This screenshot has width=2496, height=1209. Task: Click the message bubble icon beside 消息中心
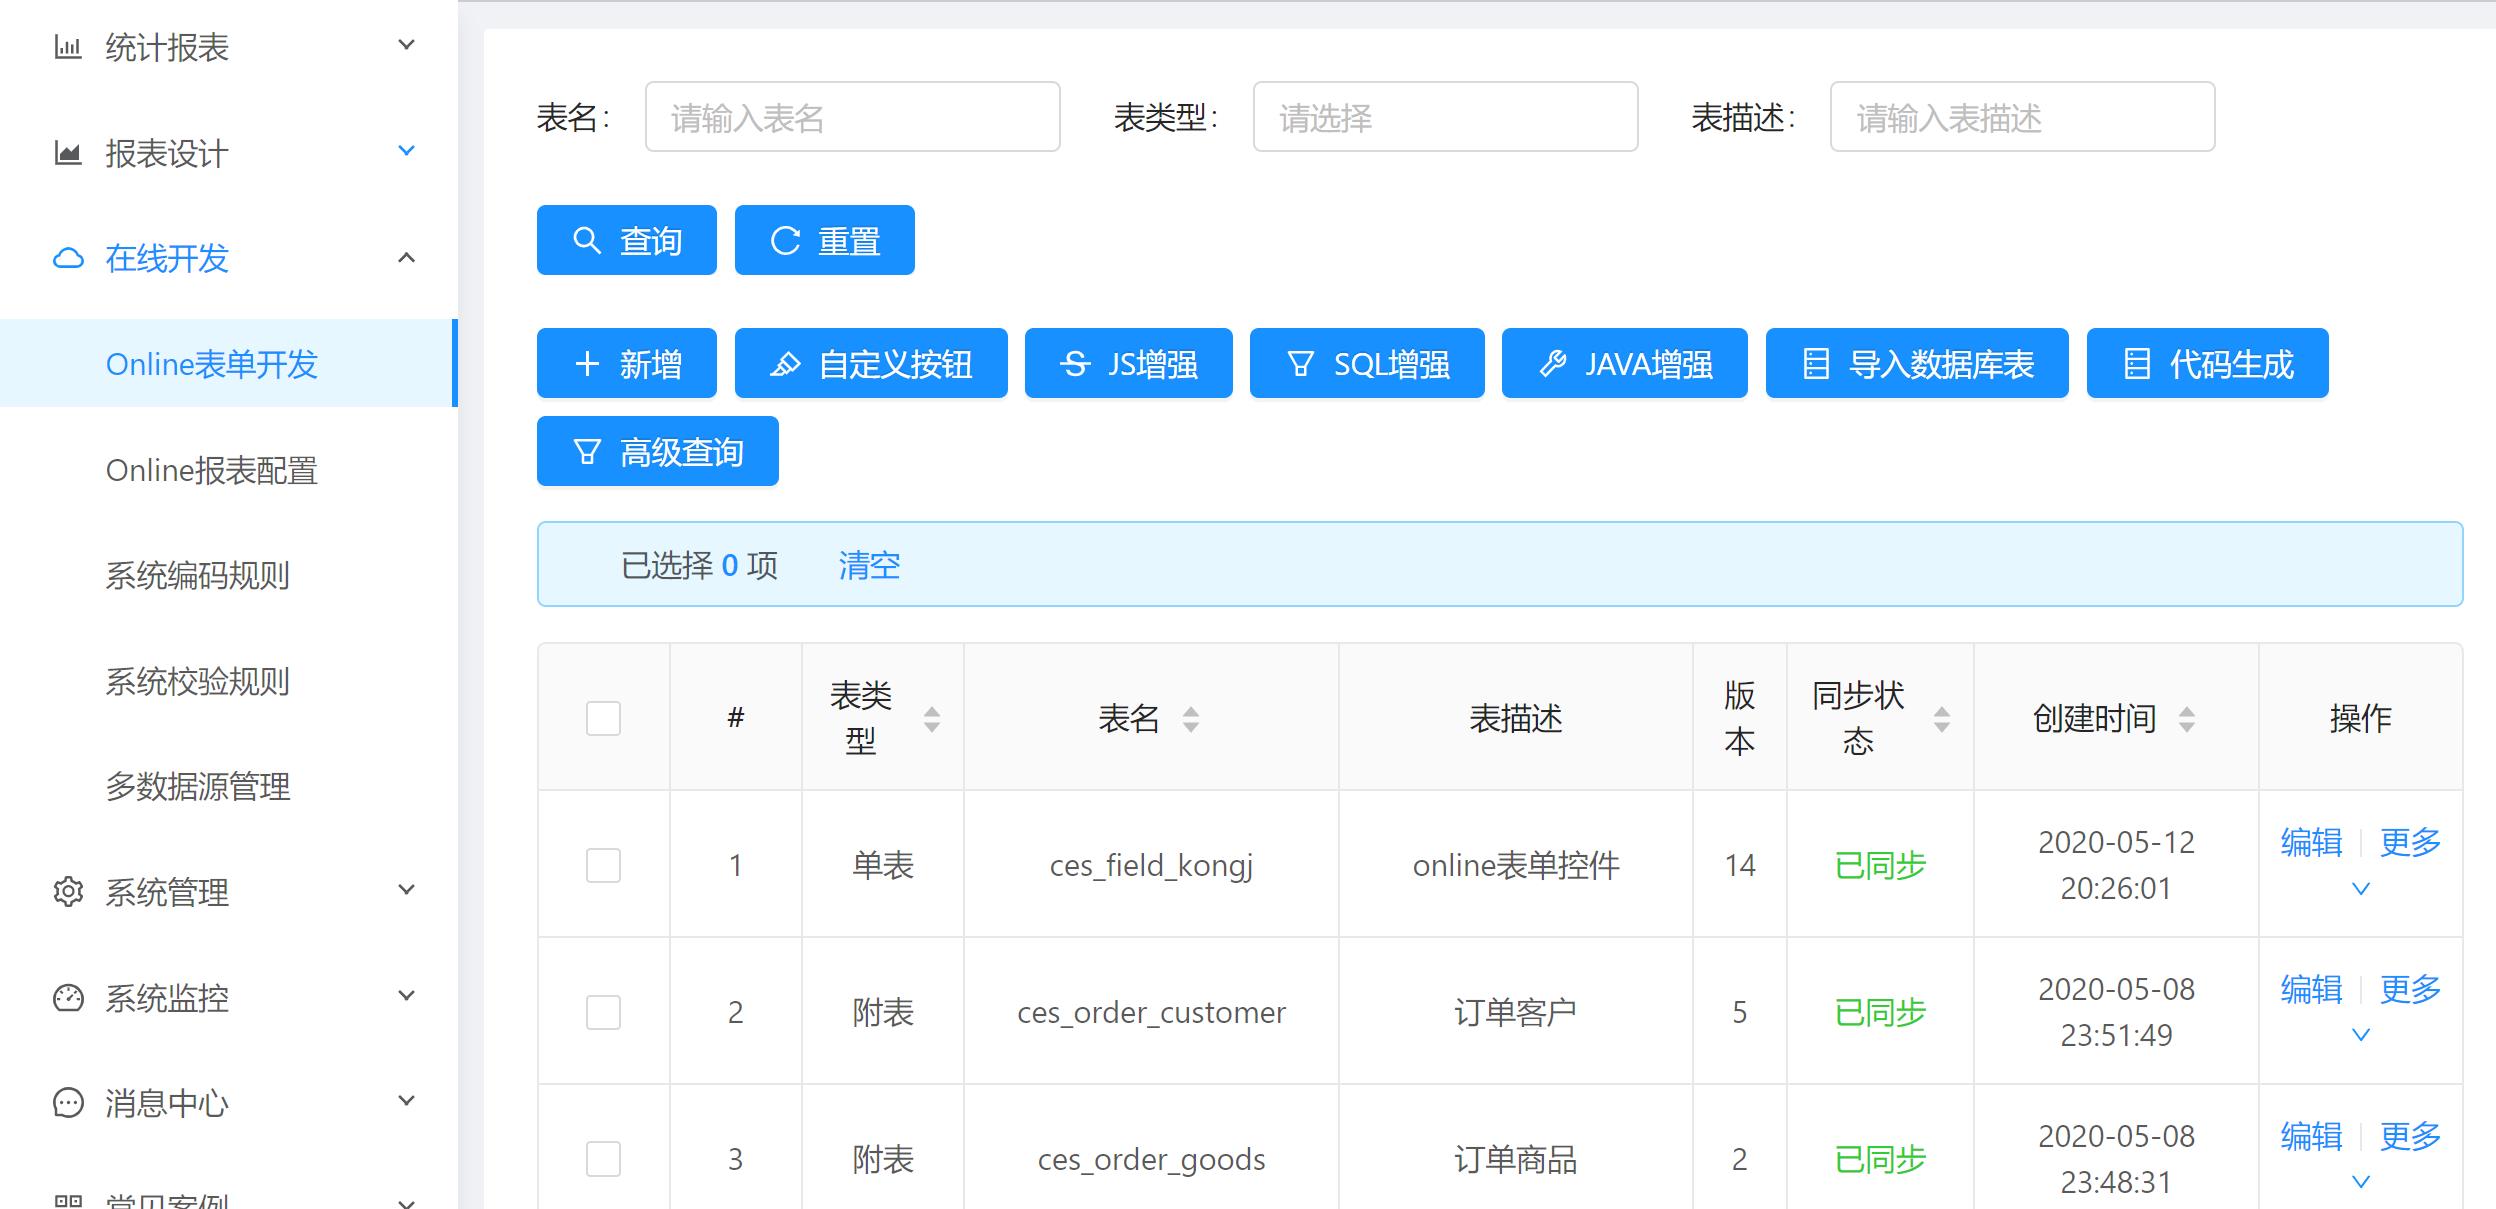pyautogui.click(x=67, y=1103)
